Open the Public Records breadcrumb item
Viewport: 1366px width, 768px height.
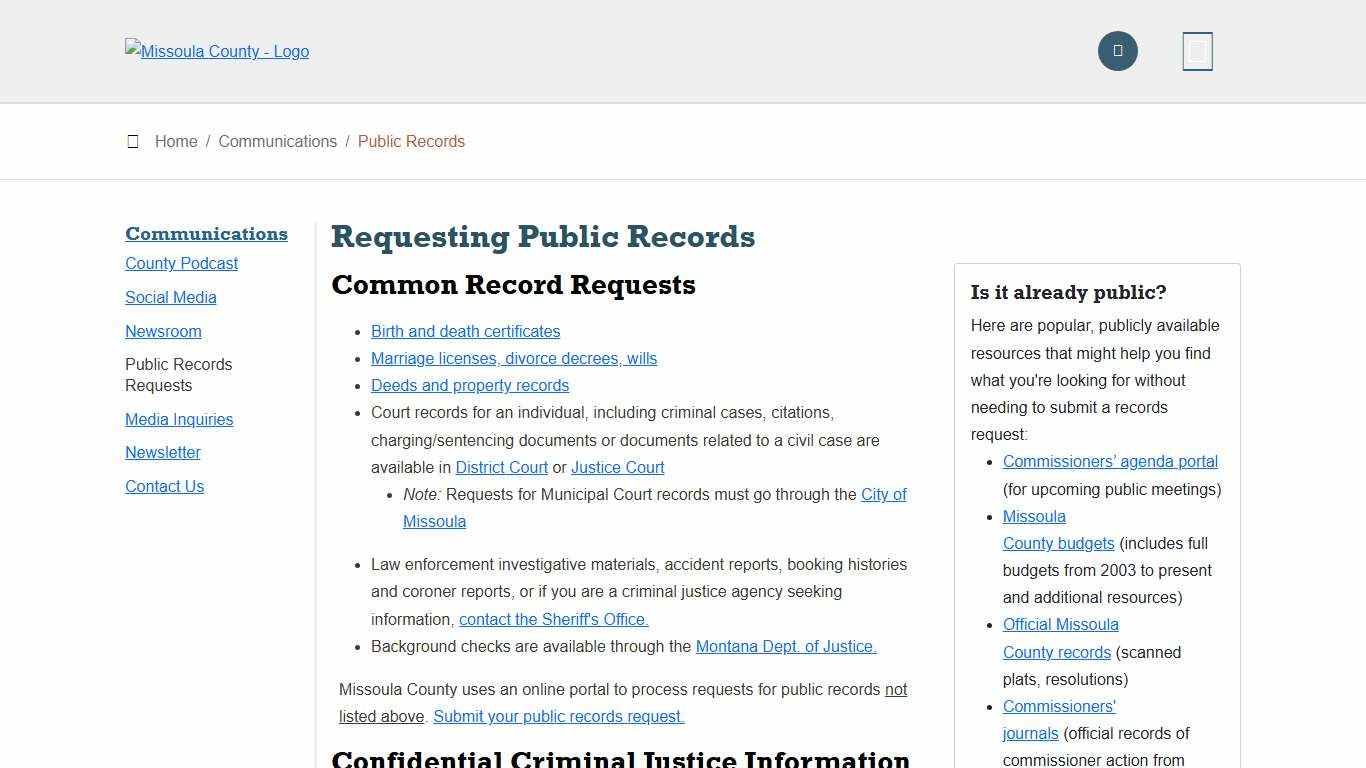[x=411, y=141]
